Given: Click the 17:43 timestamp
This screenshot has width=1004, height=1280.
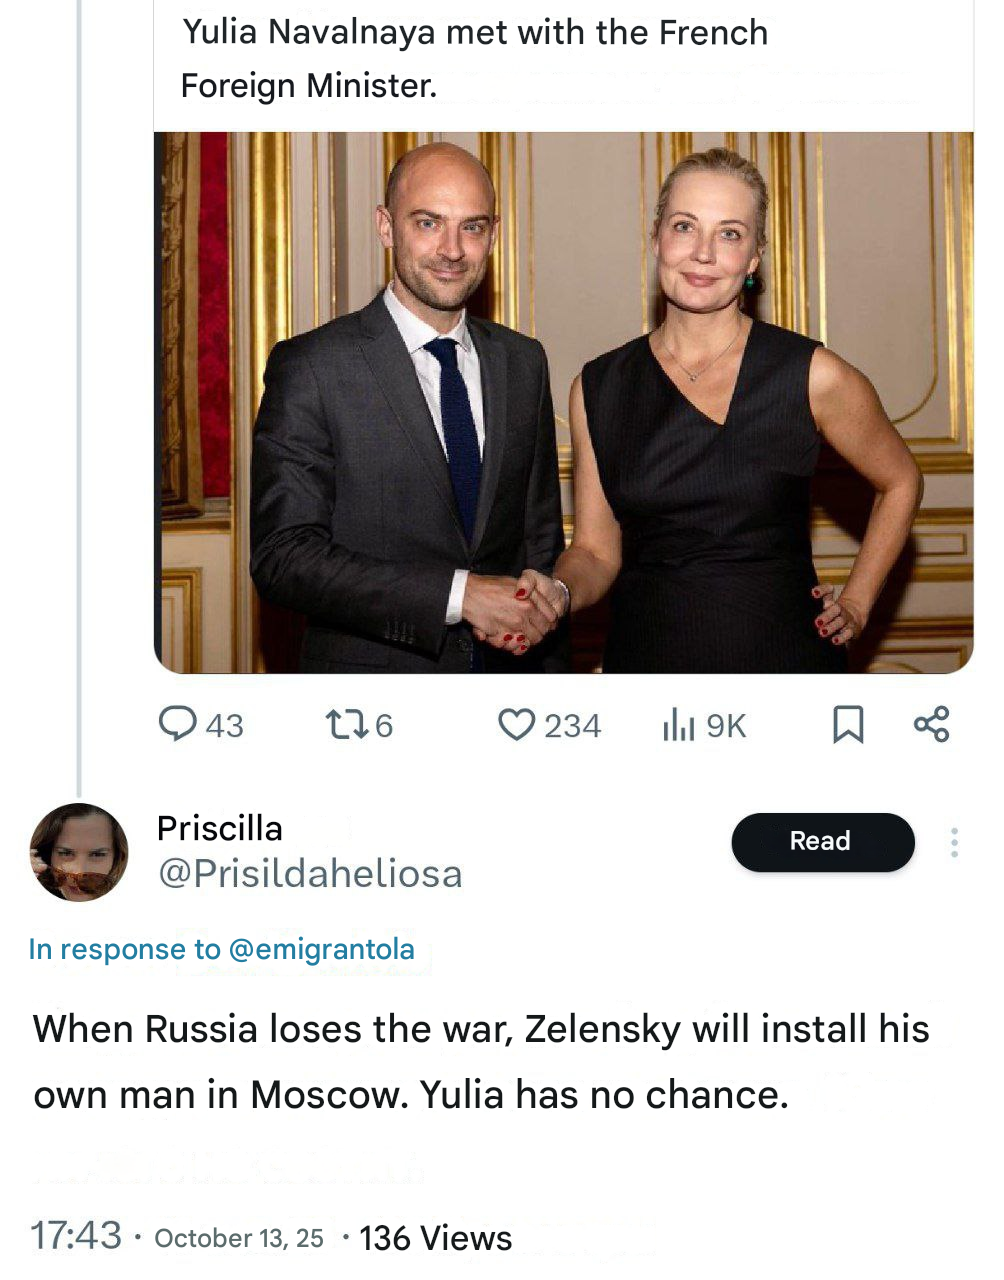Looking at the screenshot, I should [x=76, y=1235].
